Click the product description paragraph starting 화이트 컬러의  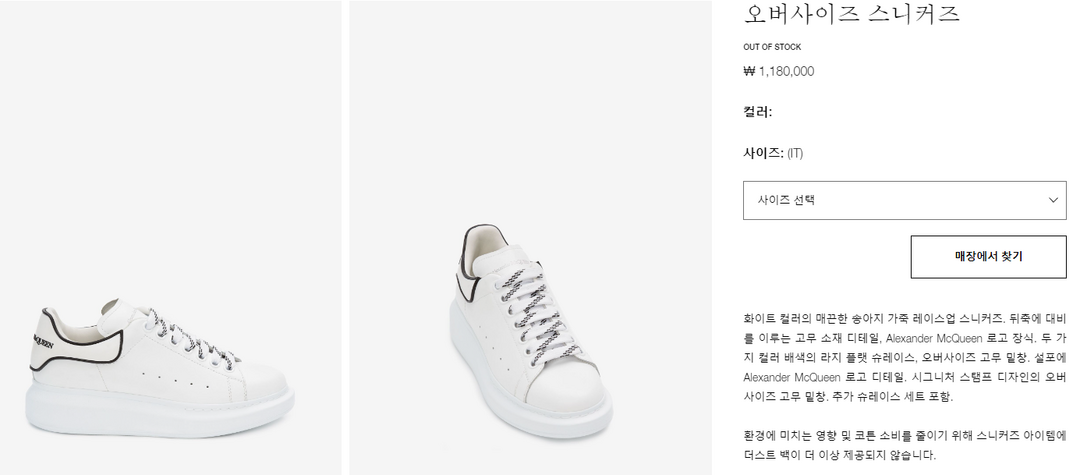[905, 356]
